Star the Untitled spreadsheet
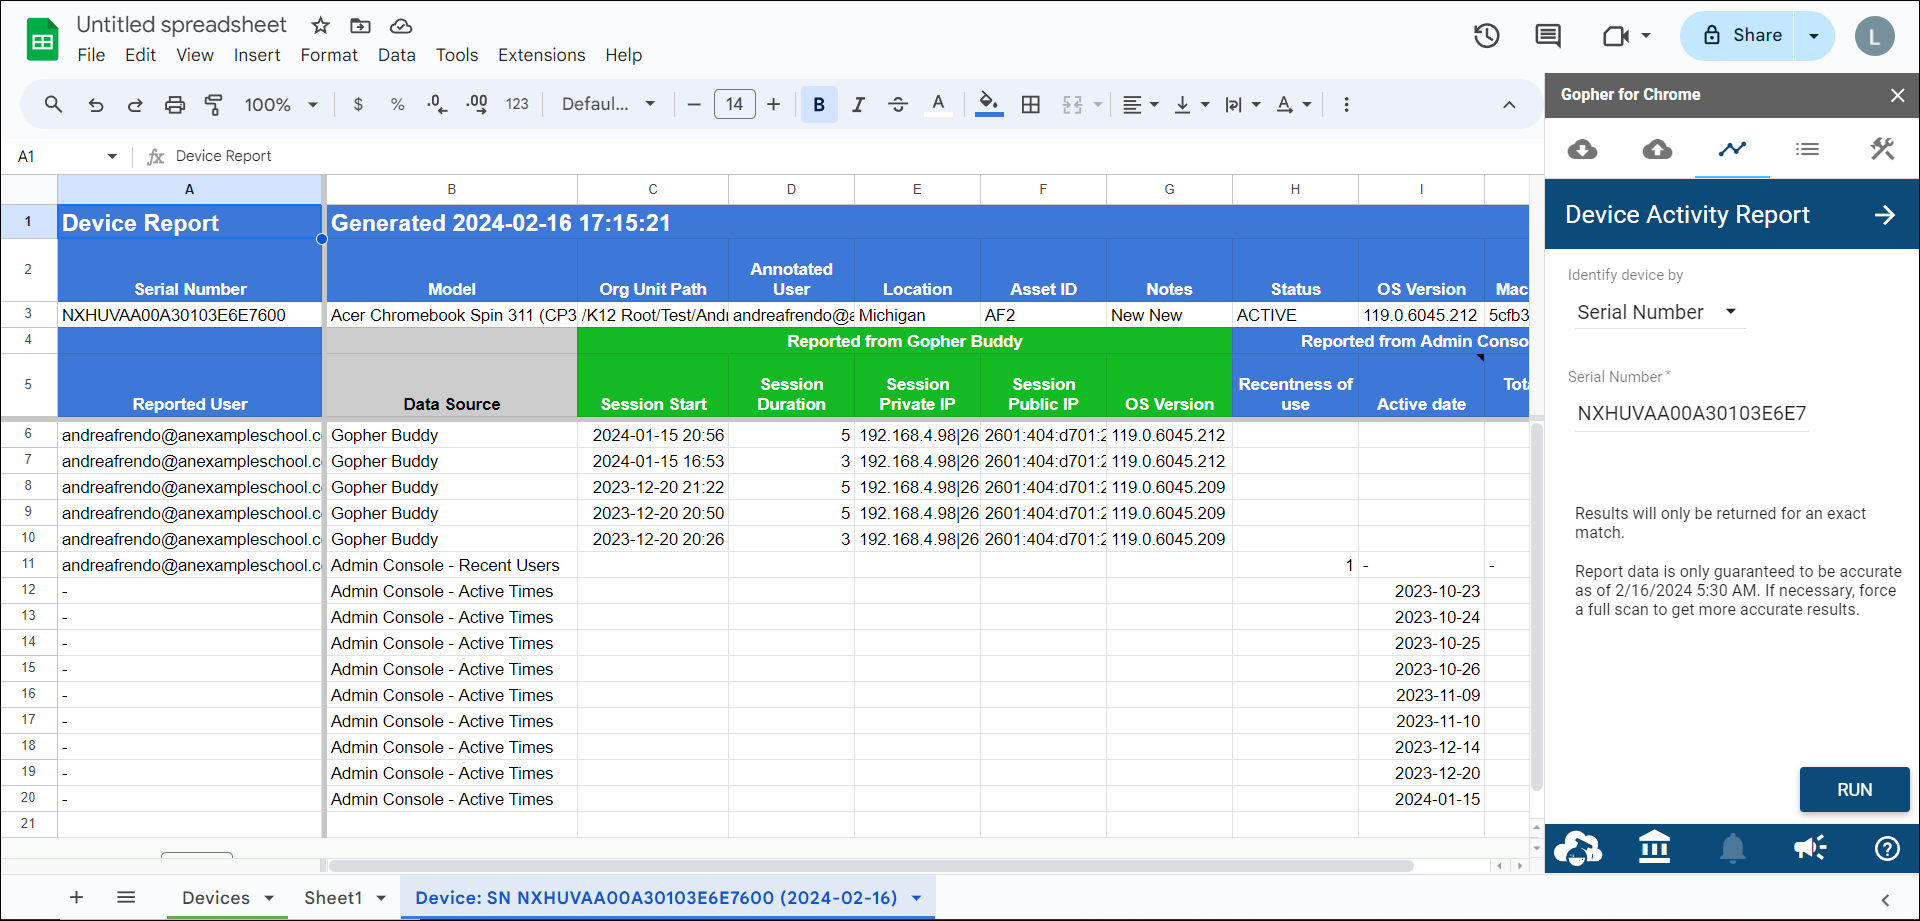Viewport: 1920px width, 921px height. (x=320, y=25)
